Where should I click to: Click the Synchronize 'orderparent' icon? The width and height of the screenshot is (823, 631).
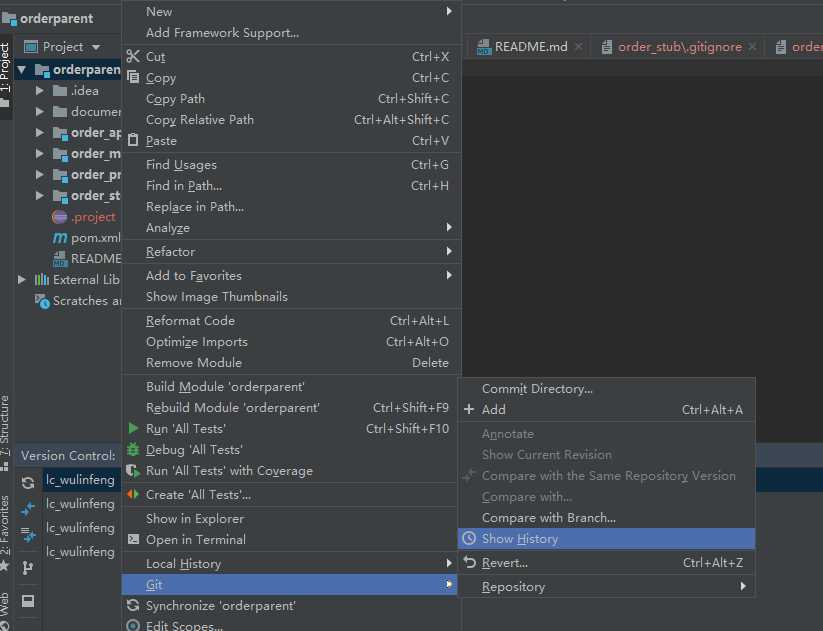[133, 605]
